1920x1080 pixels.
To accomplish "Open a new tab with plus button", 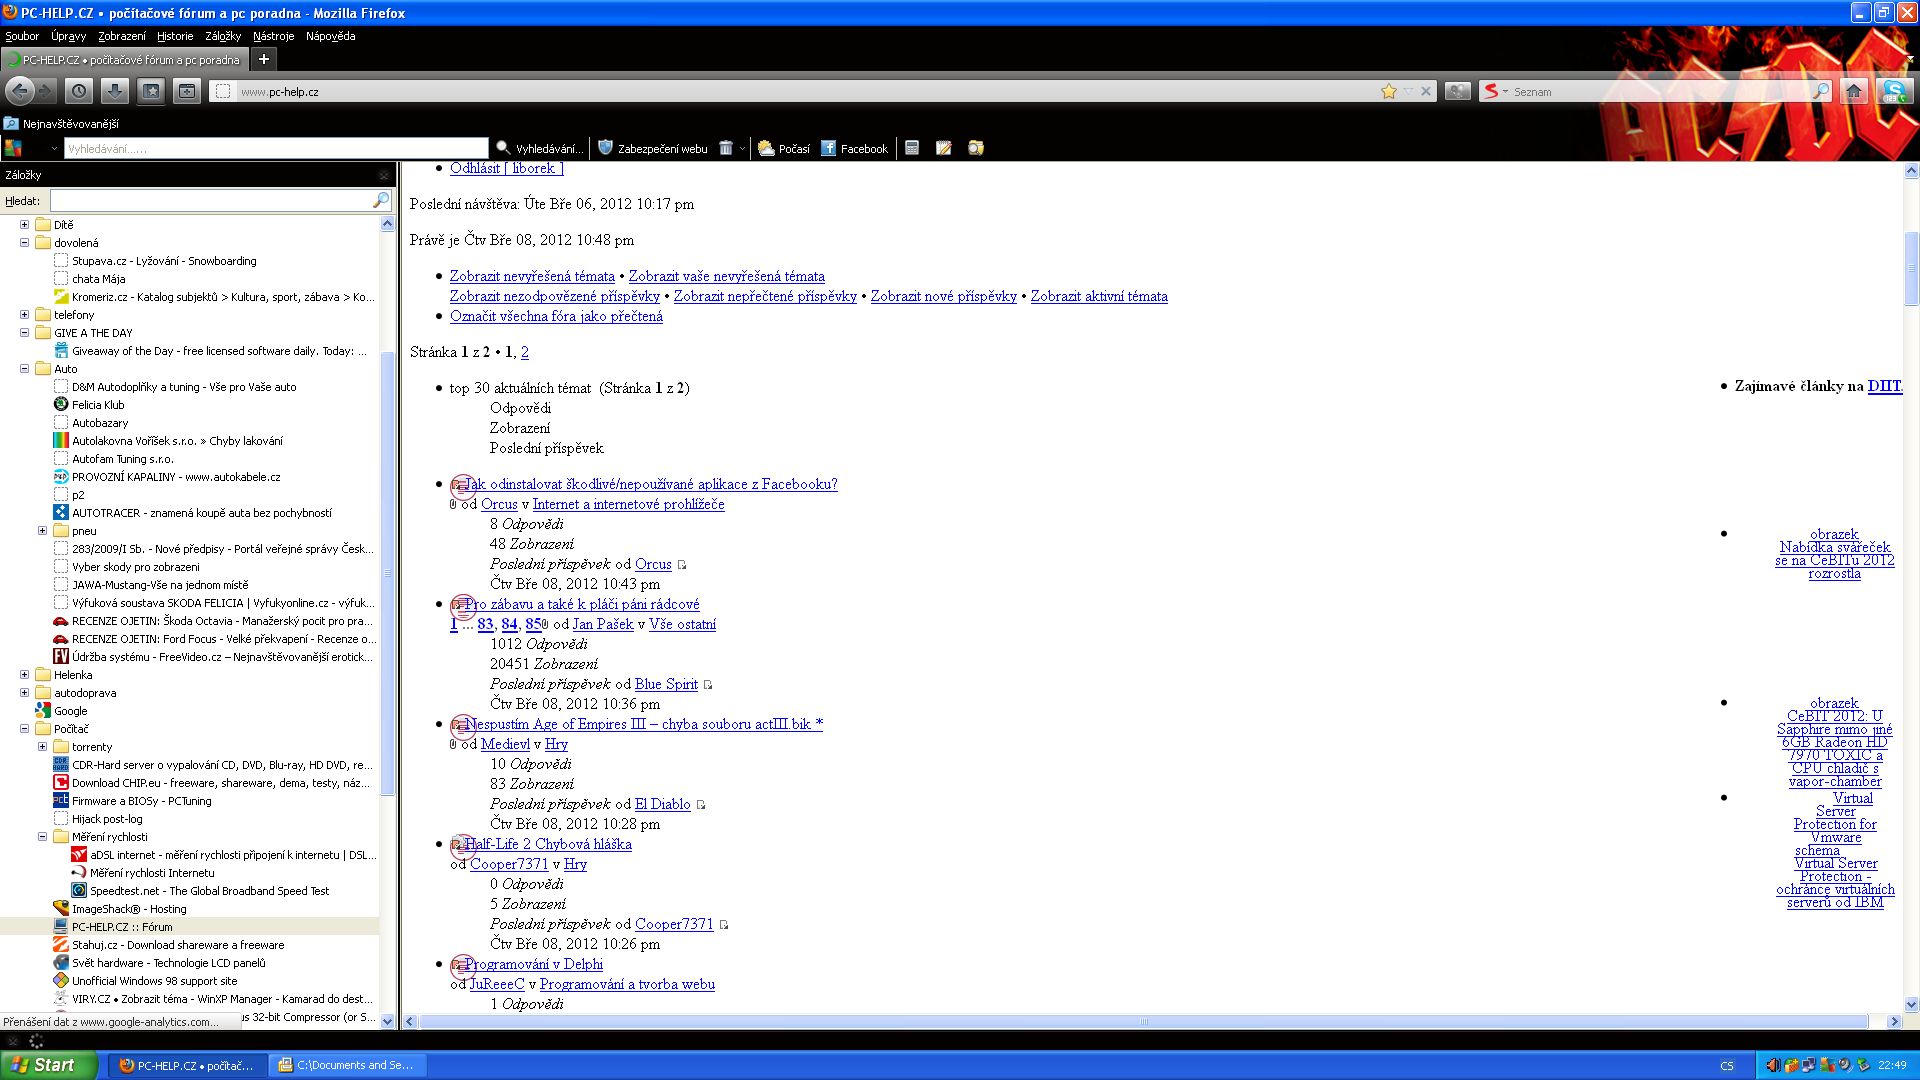I will [264, 59].
